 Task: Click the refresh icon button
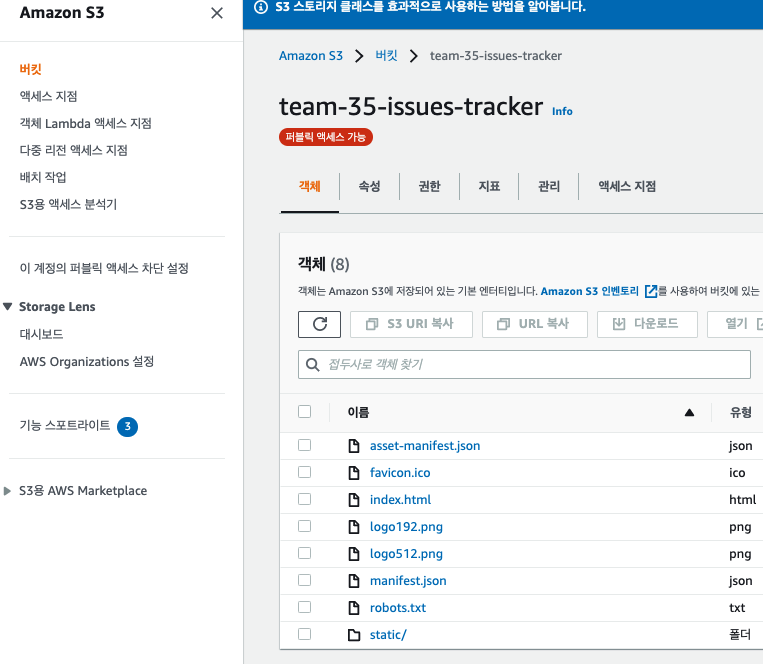point(319,324)
